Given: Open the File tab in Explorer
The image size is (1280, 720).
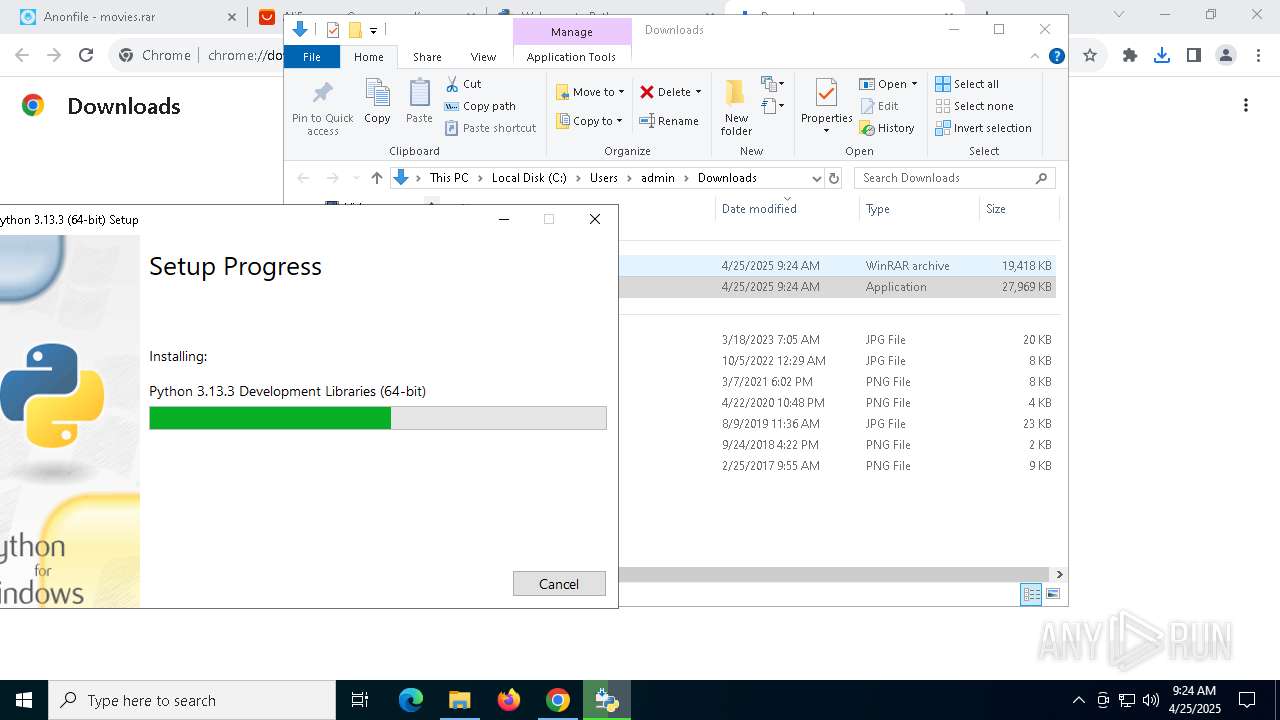Looking at the screenshot, I should (312, 57).
